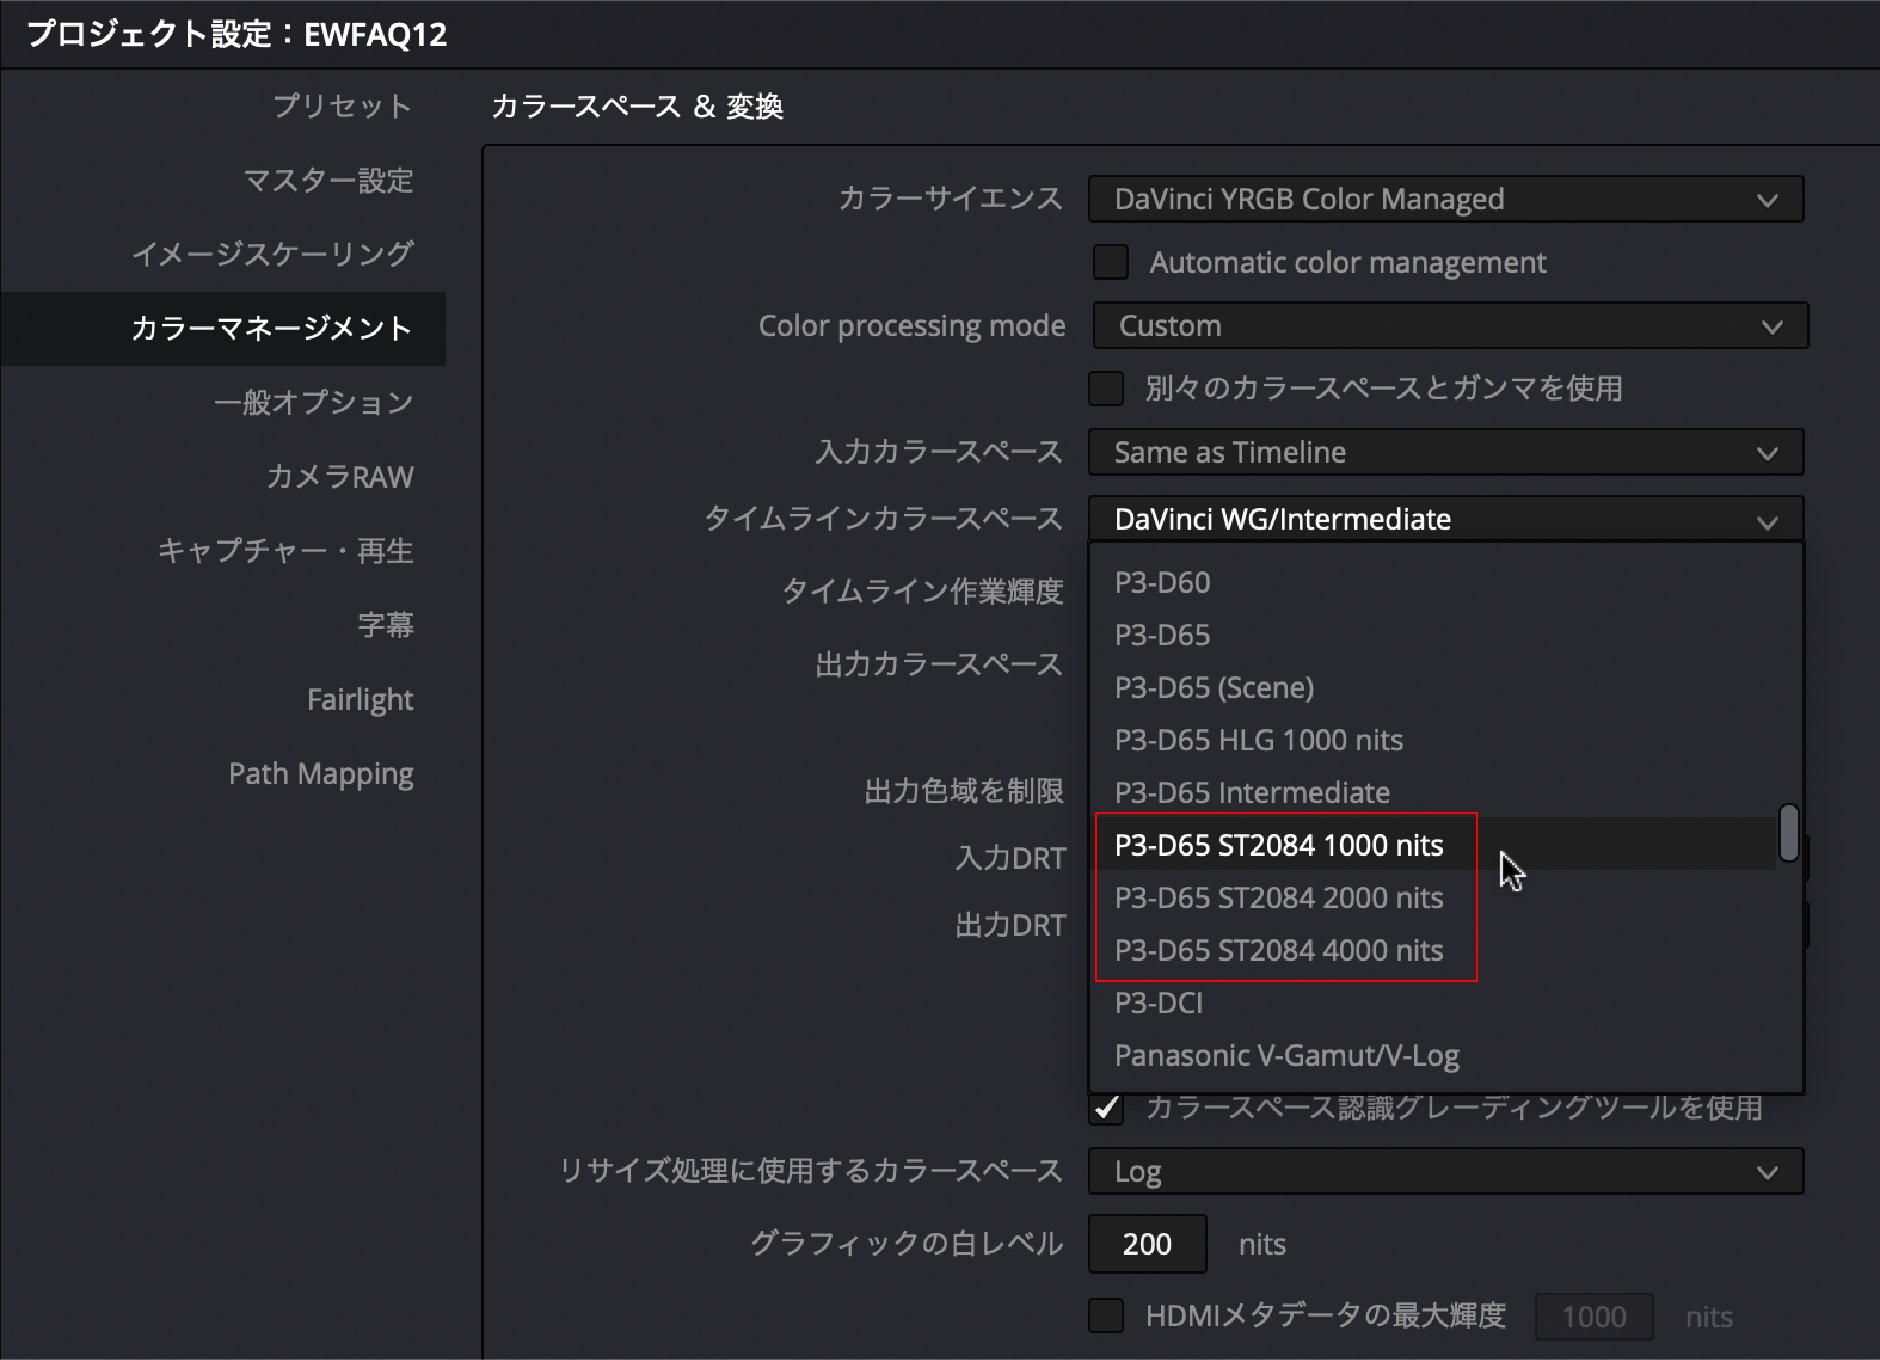The image size is (1880, 1360).
Task: Open the カメラRAW settings
Action: pyautogui.click(x=339, y=476)
